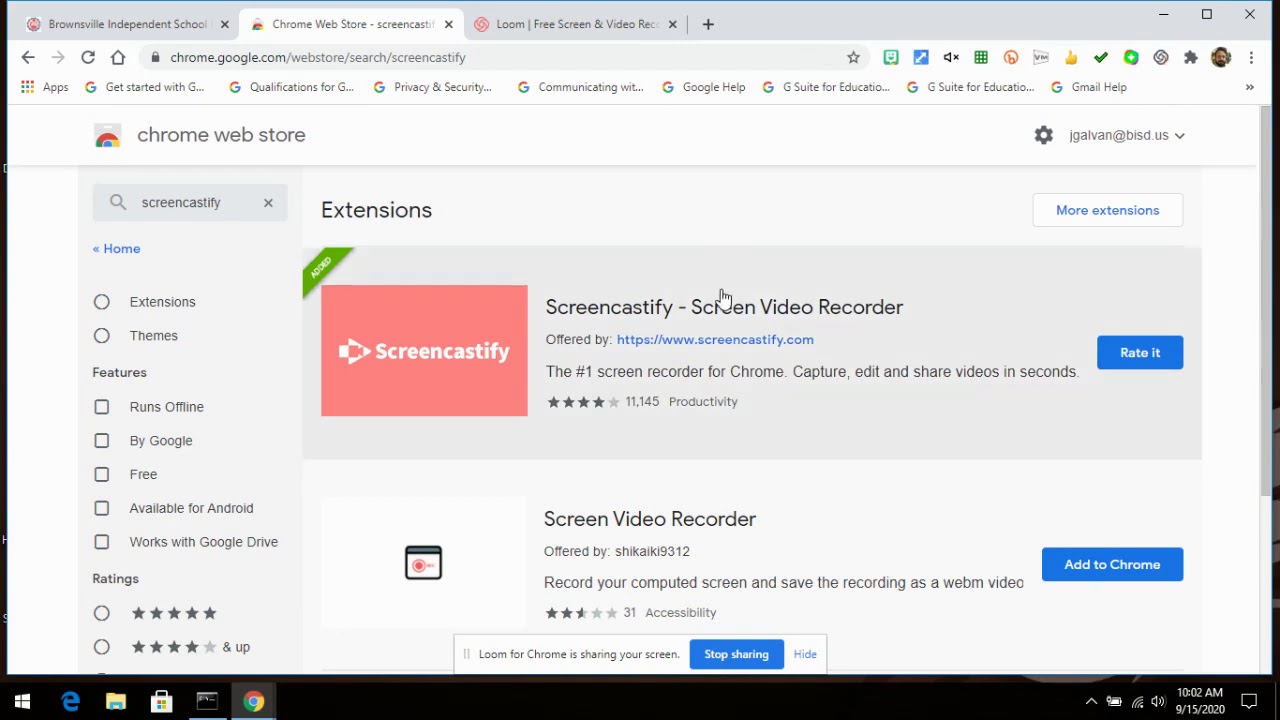Open File Explorer from taskbar
Image resolution: width=1280 pixels, height=720 pixels.
tap(116, 702)
